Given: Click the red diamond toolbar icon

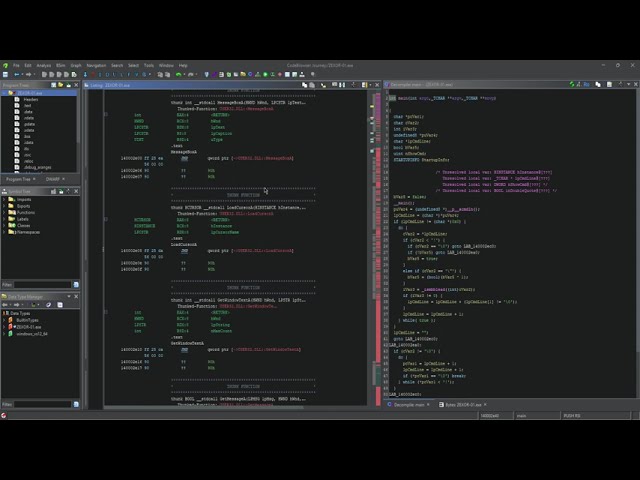Looking at the screenshot, I should [280, 75].
